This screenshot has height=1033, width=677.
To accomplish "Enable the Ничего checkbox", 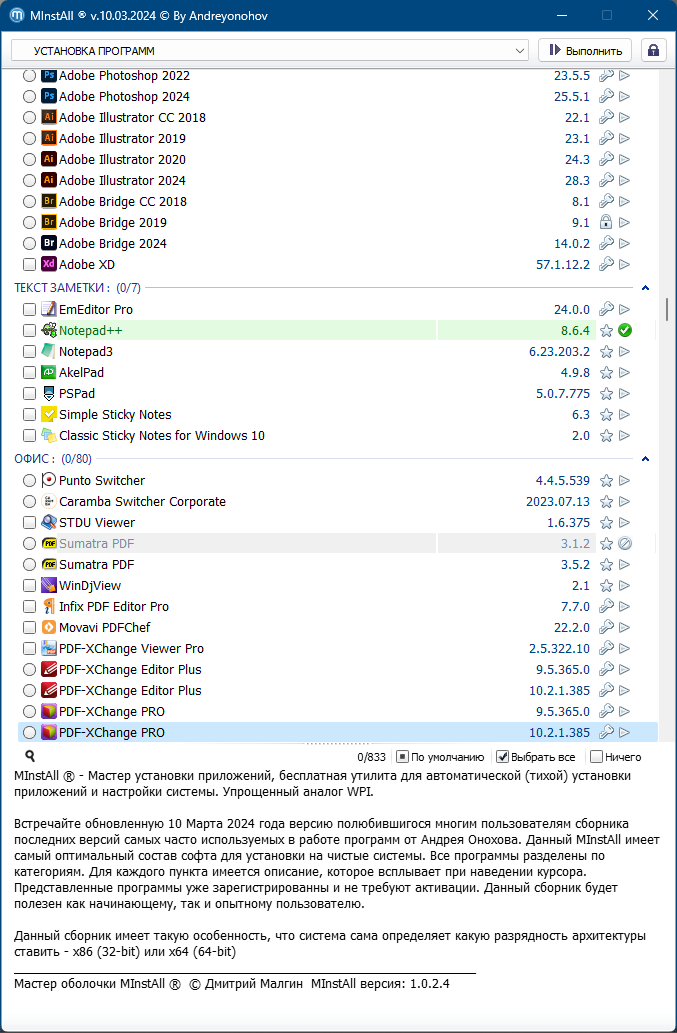I will pyautogui.click(x=596, y=757).
